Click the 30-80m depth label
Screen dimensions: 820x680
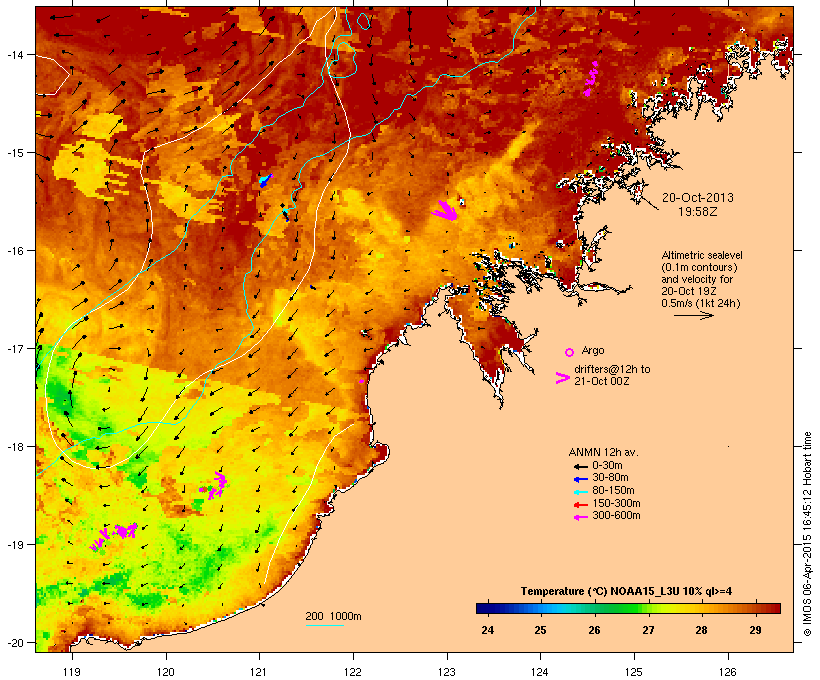point(610,478)
